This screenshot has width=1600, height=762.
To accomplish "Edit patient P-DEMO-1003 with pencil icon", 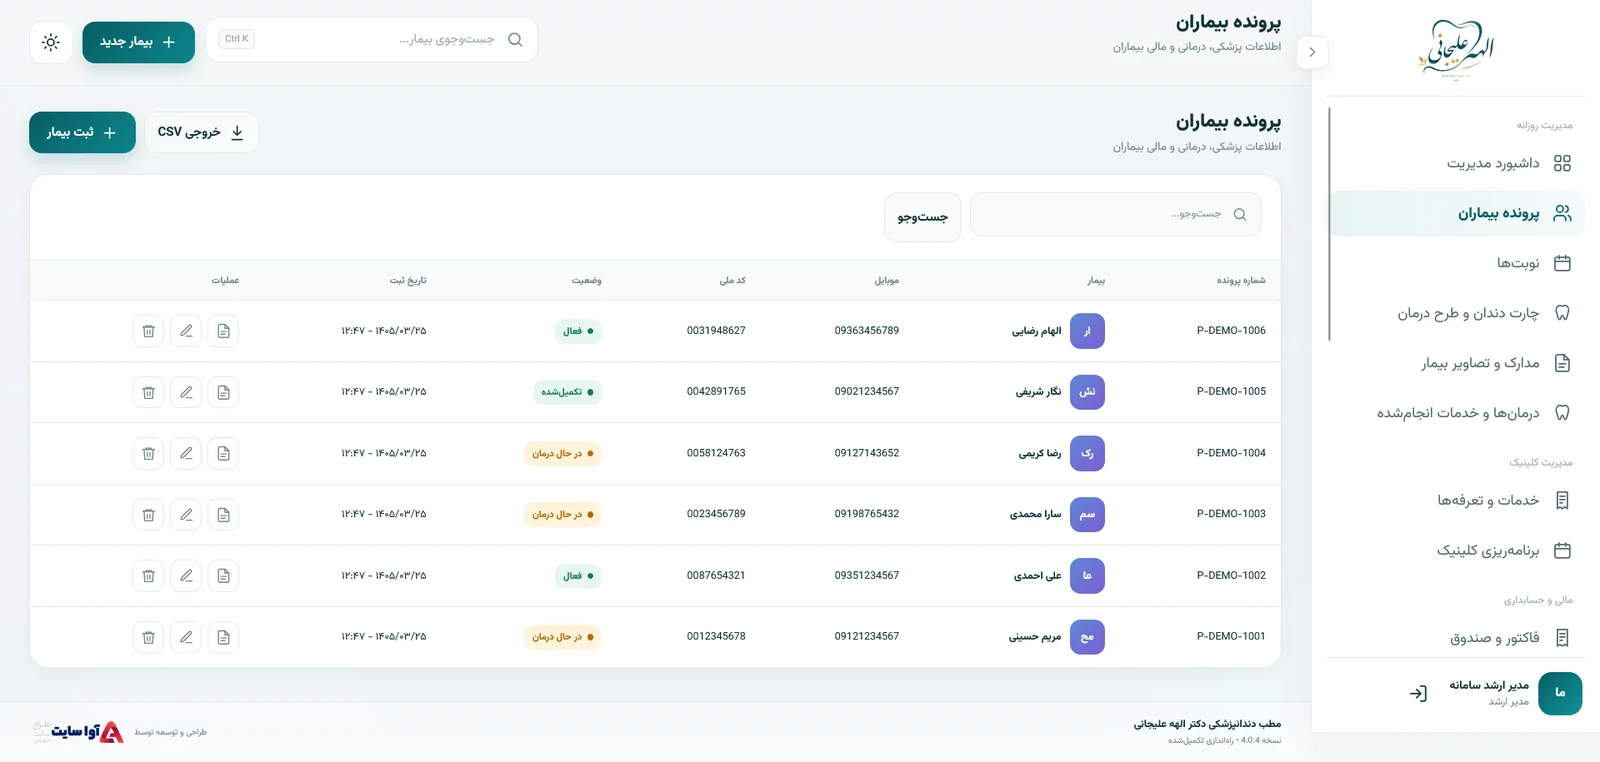I will click(186, 514).
